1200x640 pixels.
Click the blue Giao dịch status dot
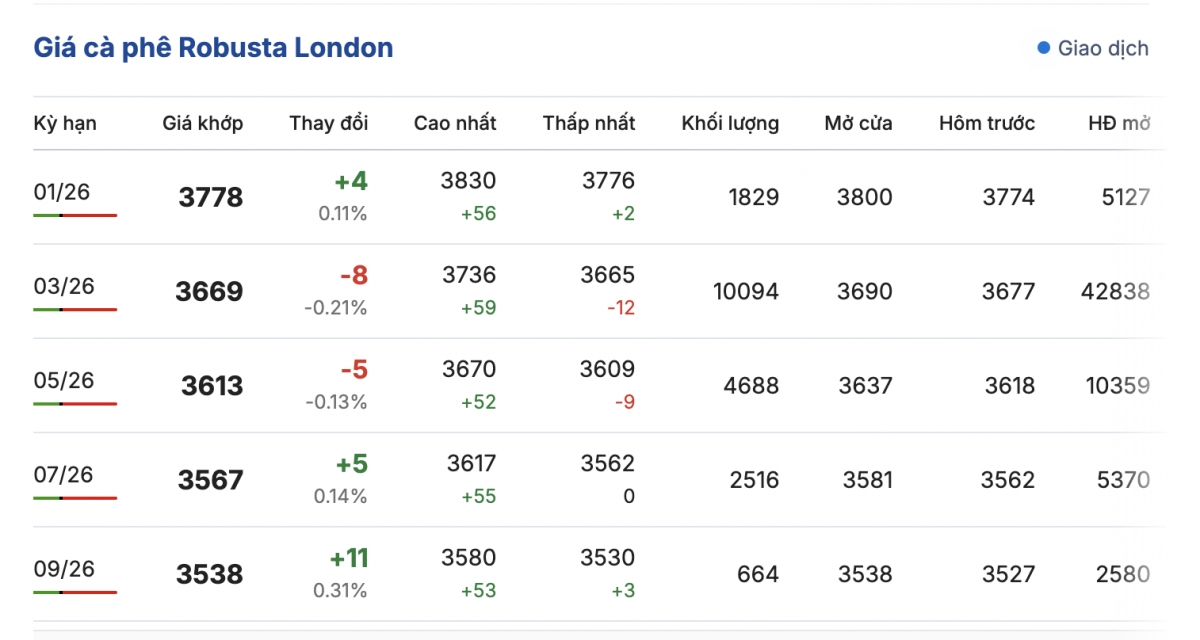coord(1044,48)
